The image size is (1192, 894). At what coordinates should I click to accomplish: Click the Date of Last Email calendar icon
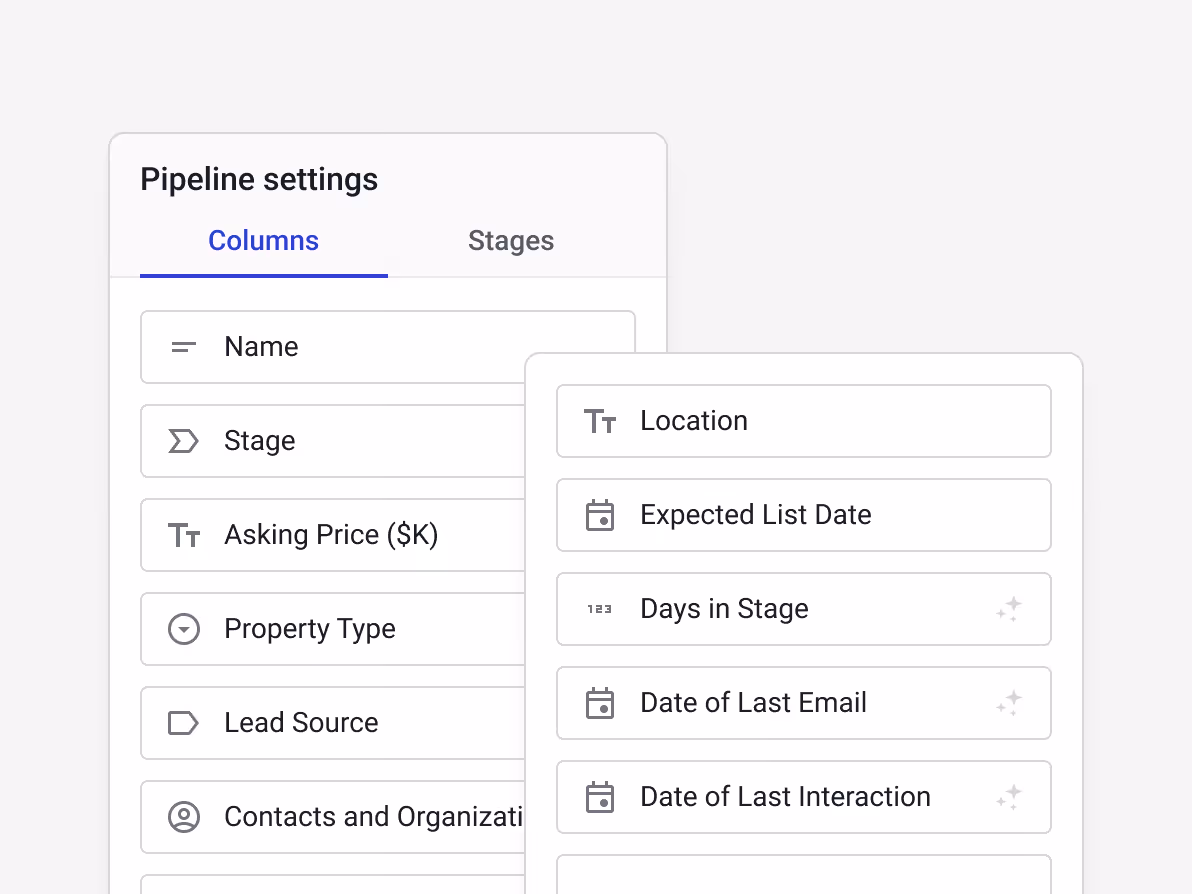pos(600,703)
